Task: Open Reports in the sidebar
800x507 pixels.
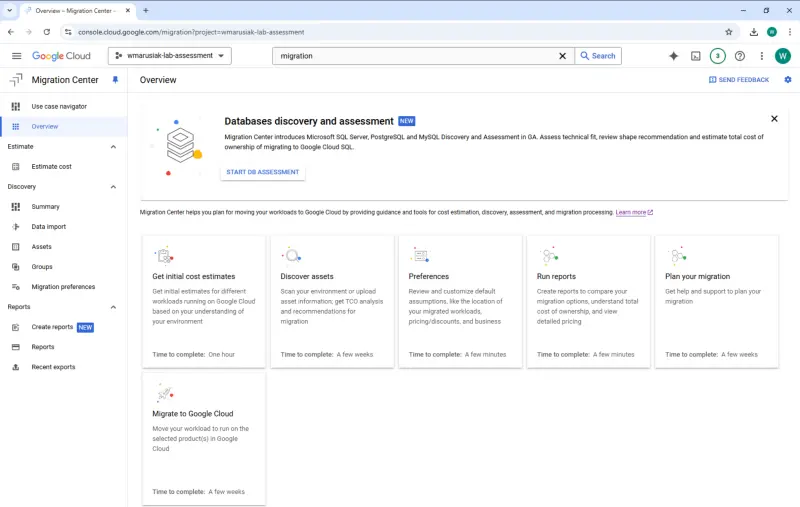Action: pos(64,347)
